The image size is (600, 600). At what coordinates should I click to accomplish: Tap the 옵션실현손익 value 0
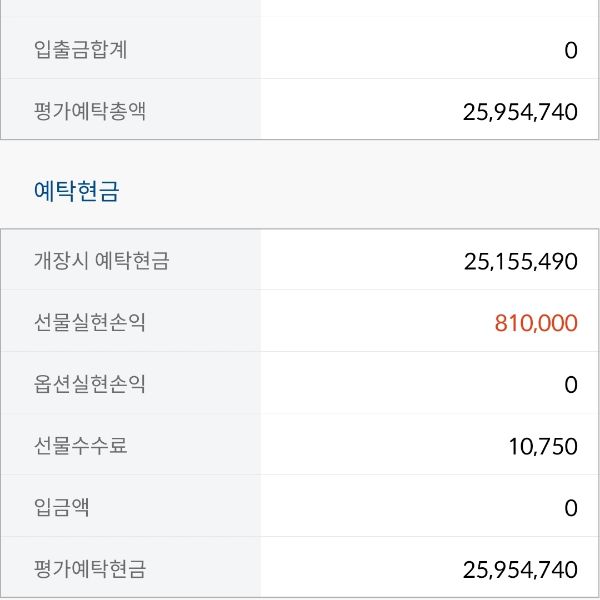570,384
